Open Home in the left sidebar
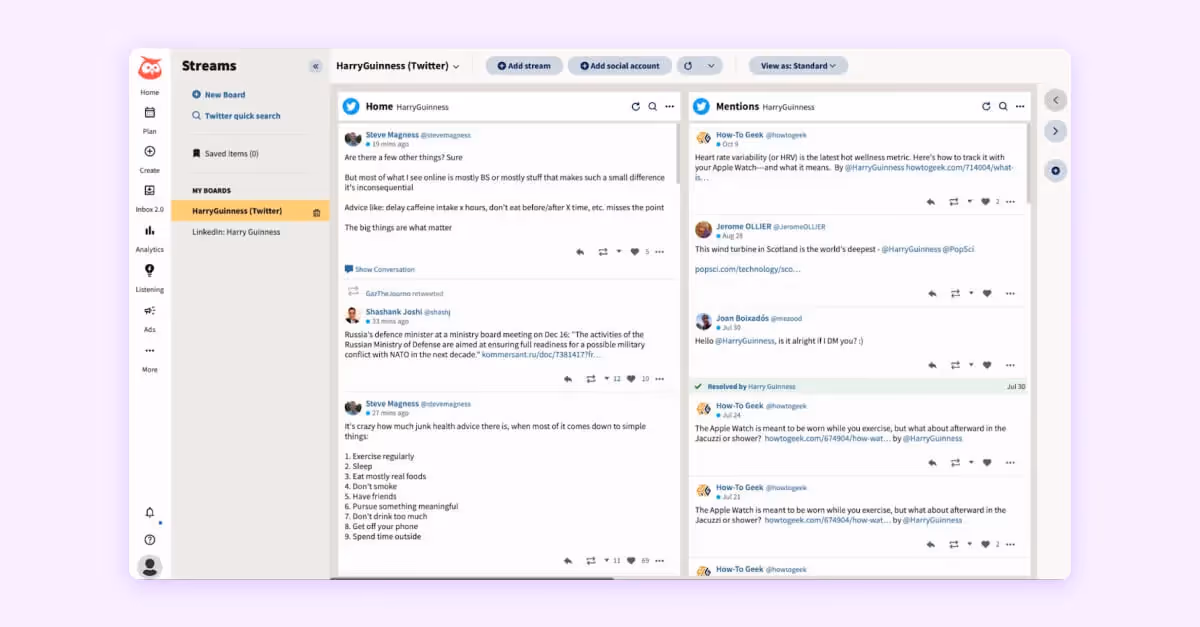1200x627 pixels. coord(149,92)
